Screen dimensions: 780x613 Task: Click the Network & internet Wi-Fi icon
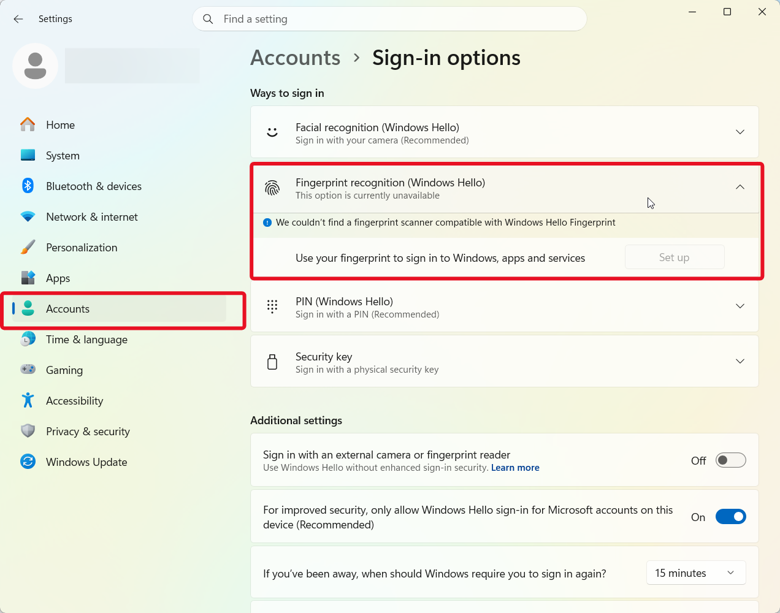pos(28,216)
